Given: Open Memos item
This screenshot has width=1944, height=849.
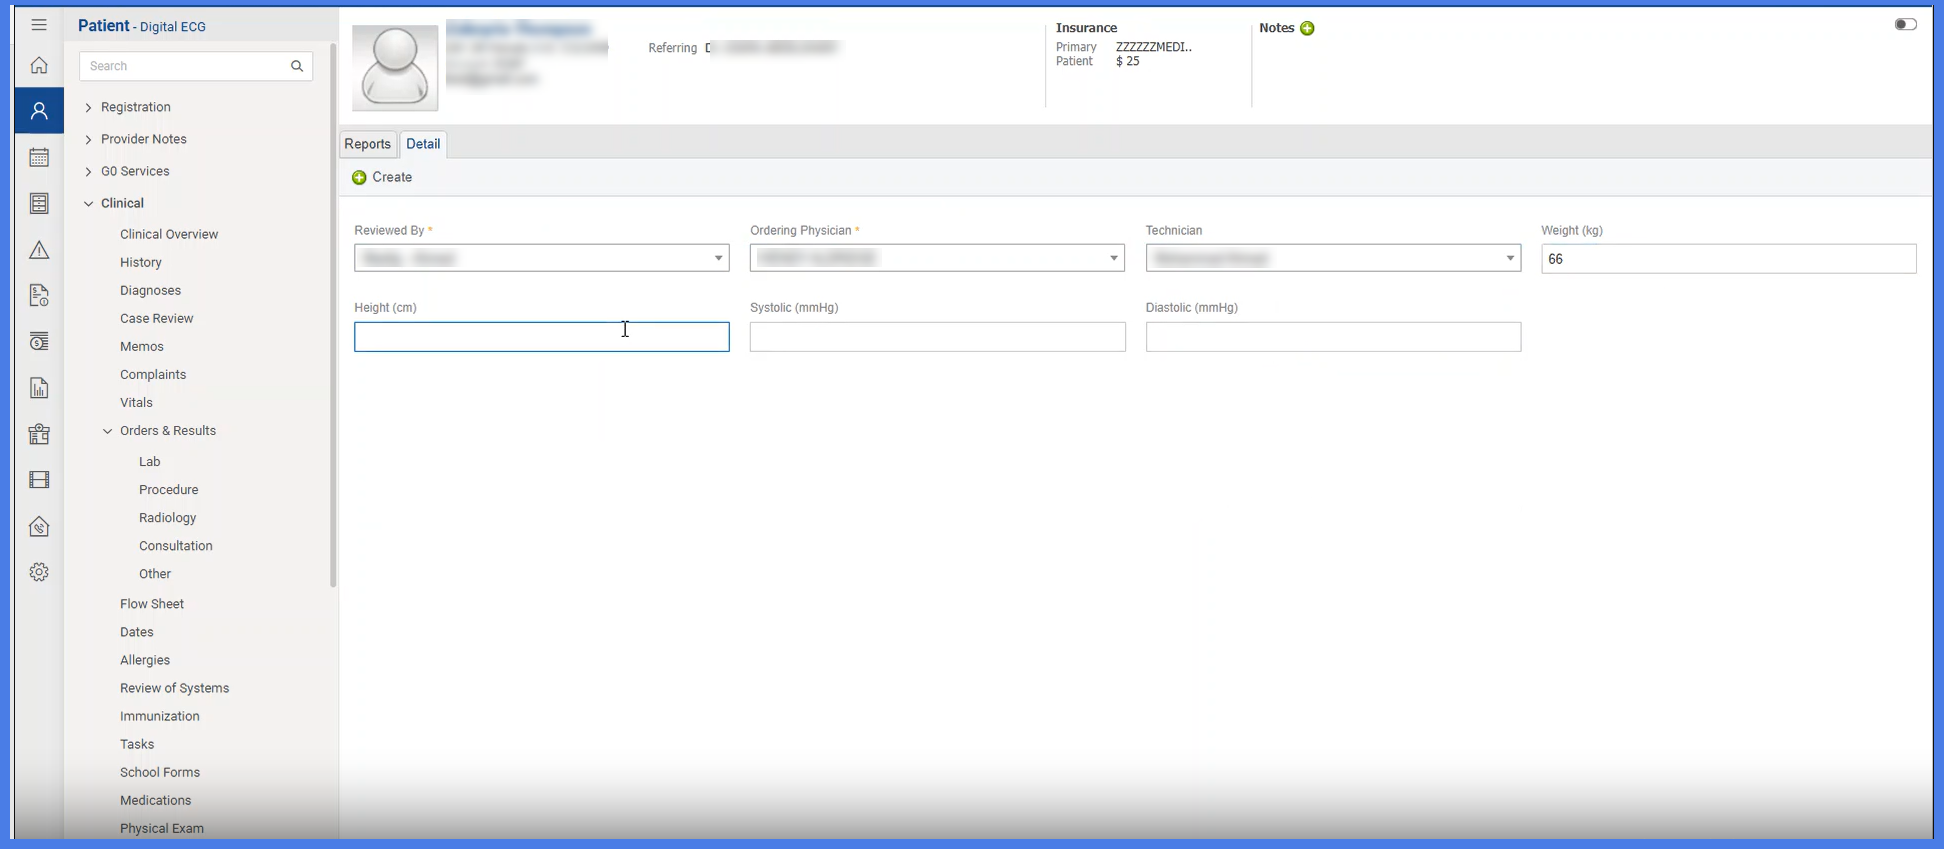Looking at the screenshot, I should (x=142, y=346).
